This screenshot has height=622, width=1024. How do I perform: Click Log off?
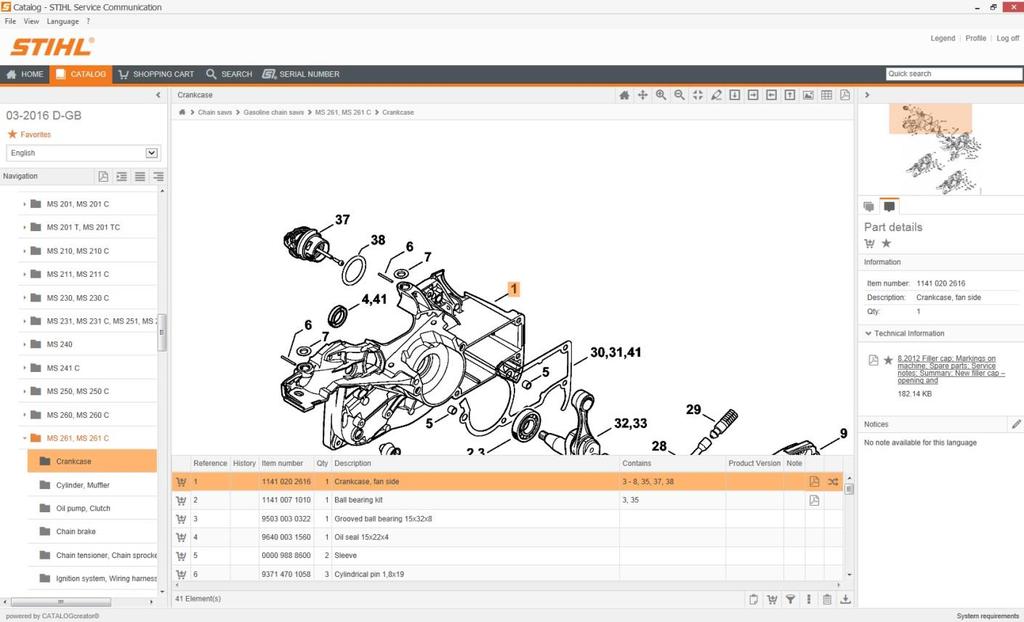[x=1008, y=39]
